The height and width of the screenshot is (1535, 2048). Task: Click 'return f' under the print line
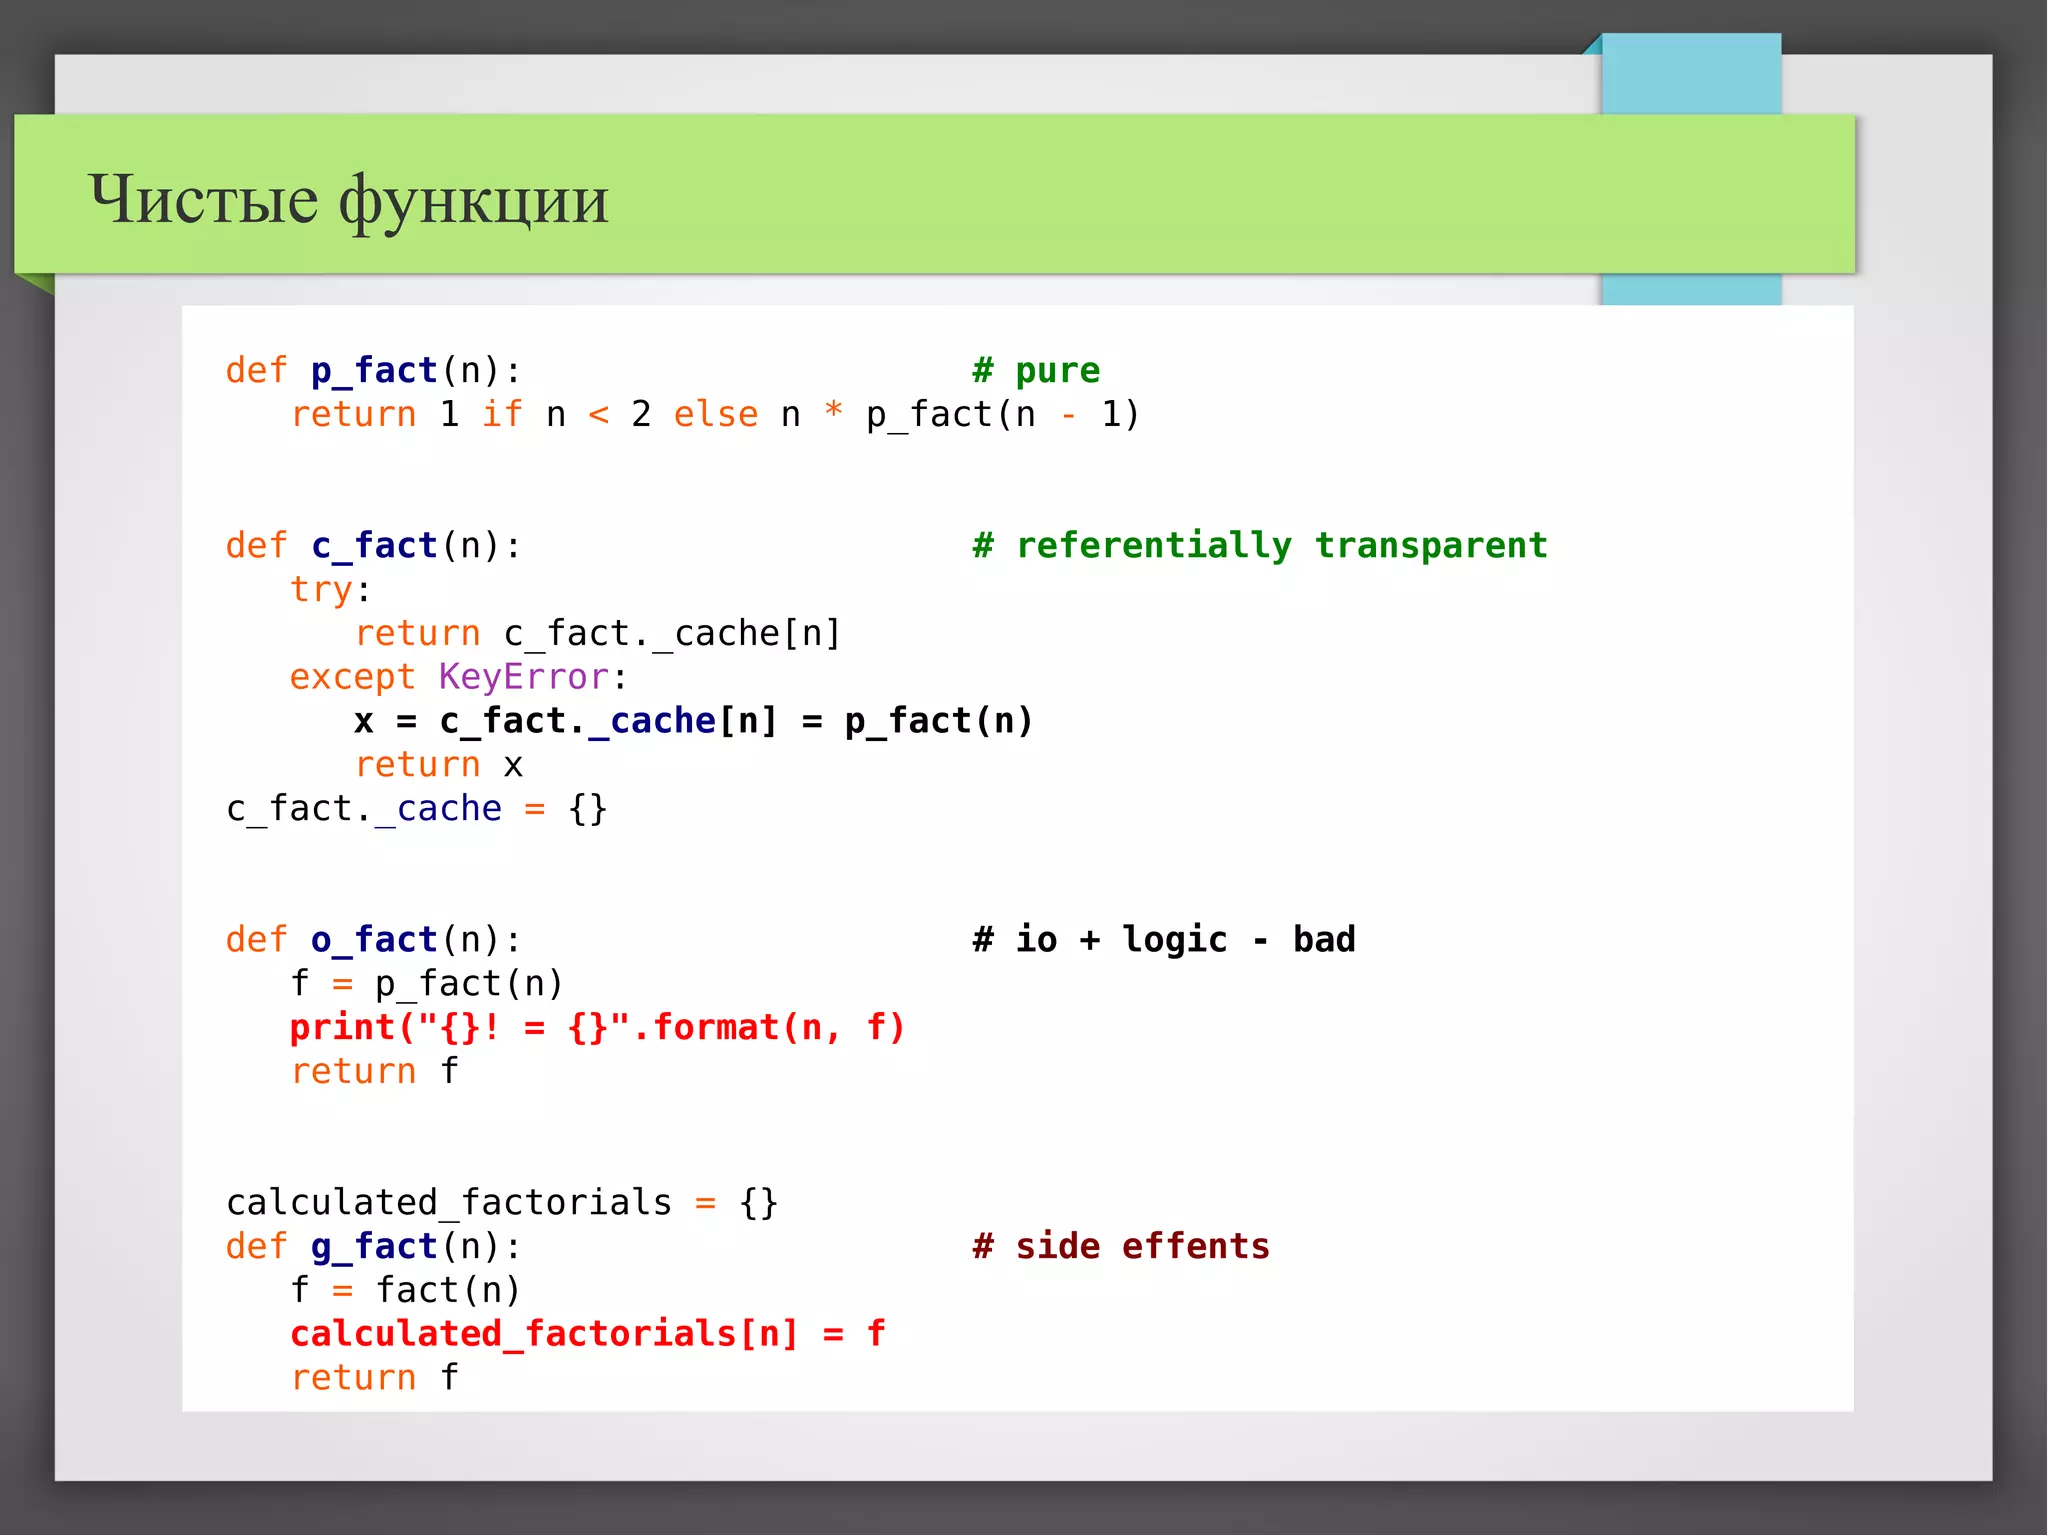pyautogui.click(x=374, y=1071)
